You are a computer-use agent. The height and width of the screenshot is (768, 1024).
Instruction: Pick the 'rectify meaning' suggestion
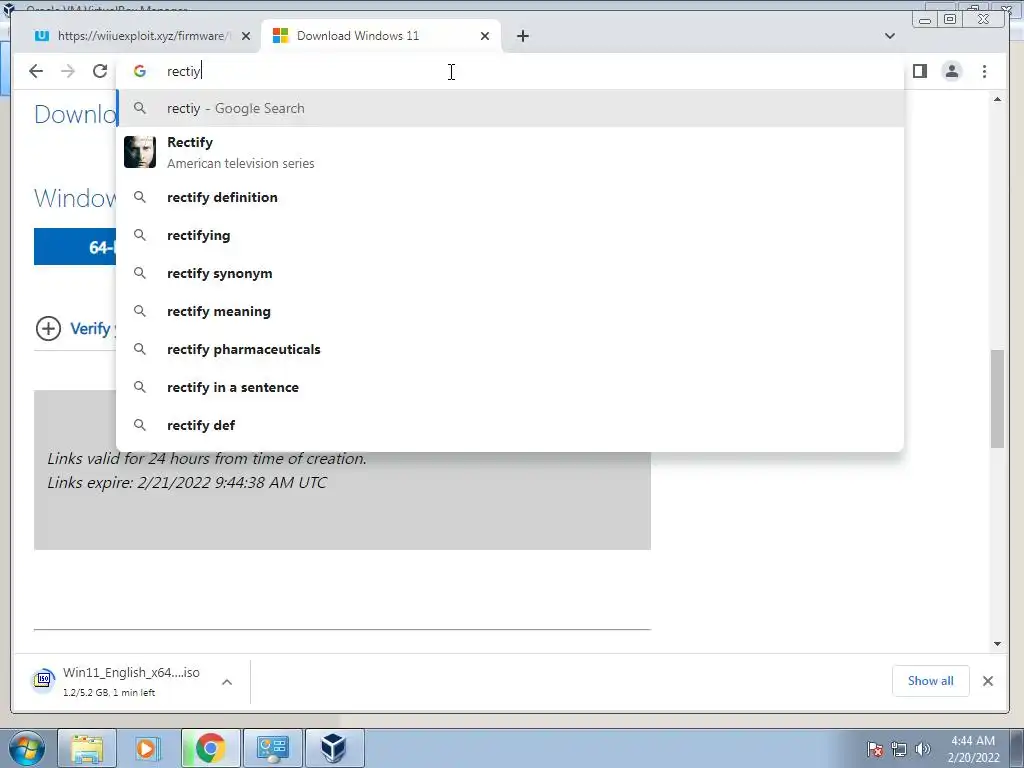pos(511,312)
